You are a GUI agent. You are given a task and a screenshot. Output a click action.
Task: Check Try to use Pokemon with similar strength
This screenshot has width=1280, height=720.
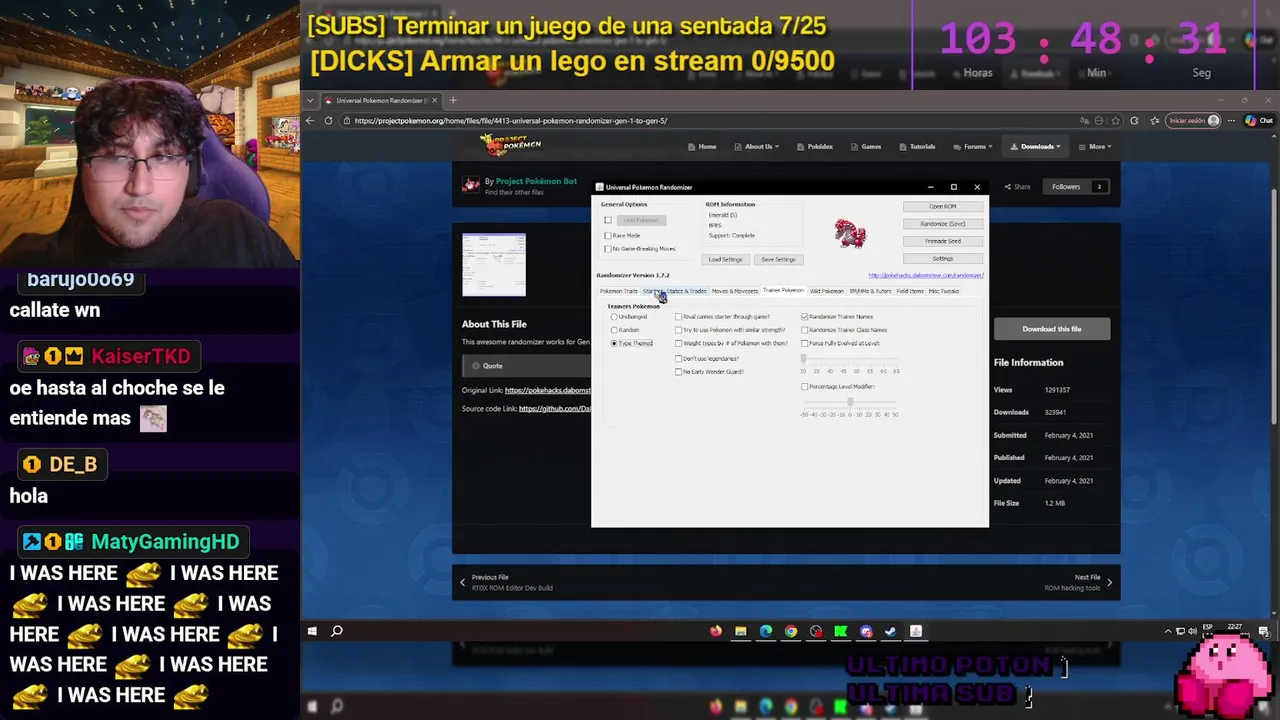[679, 330]
